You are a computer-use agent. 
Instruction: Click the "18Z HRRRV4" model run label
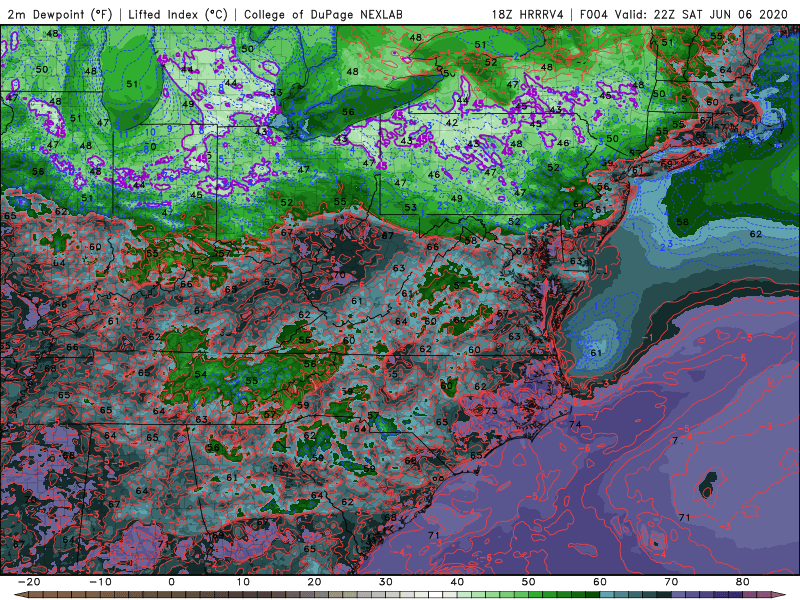click(528, 14)
